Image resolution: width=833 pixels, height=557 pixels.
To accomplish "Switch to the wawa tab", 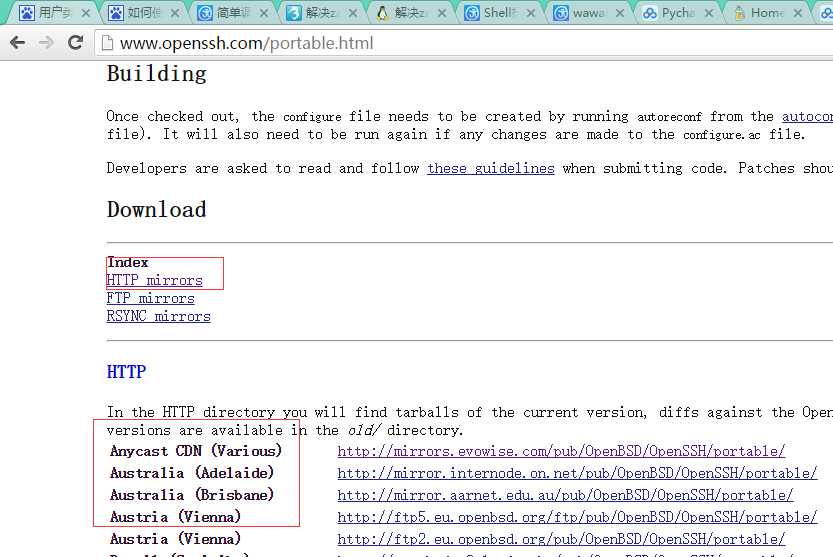I will (x=588, y=13).
